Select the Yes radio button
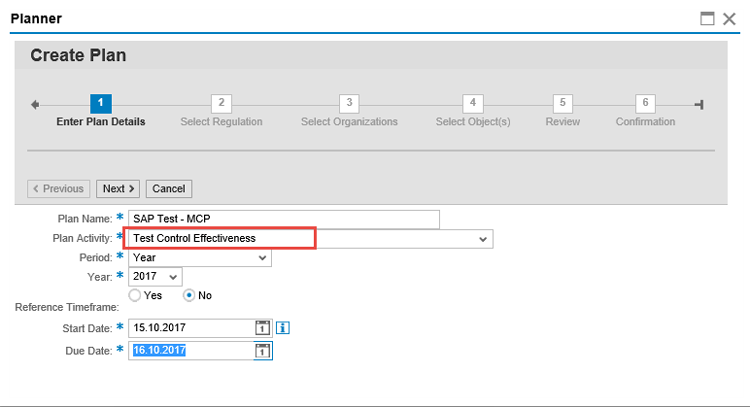Screen dimensions: 750x407 pyautogui.click(x=135, y=296)
